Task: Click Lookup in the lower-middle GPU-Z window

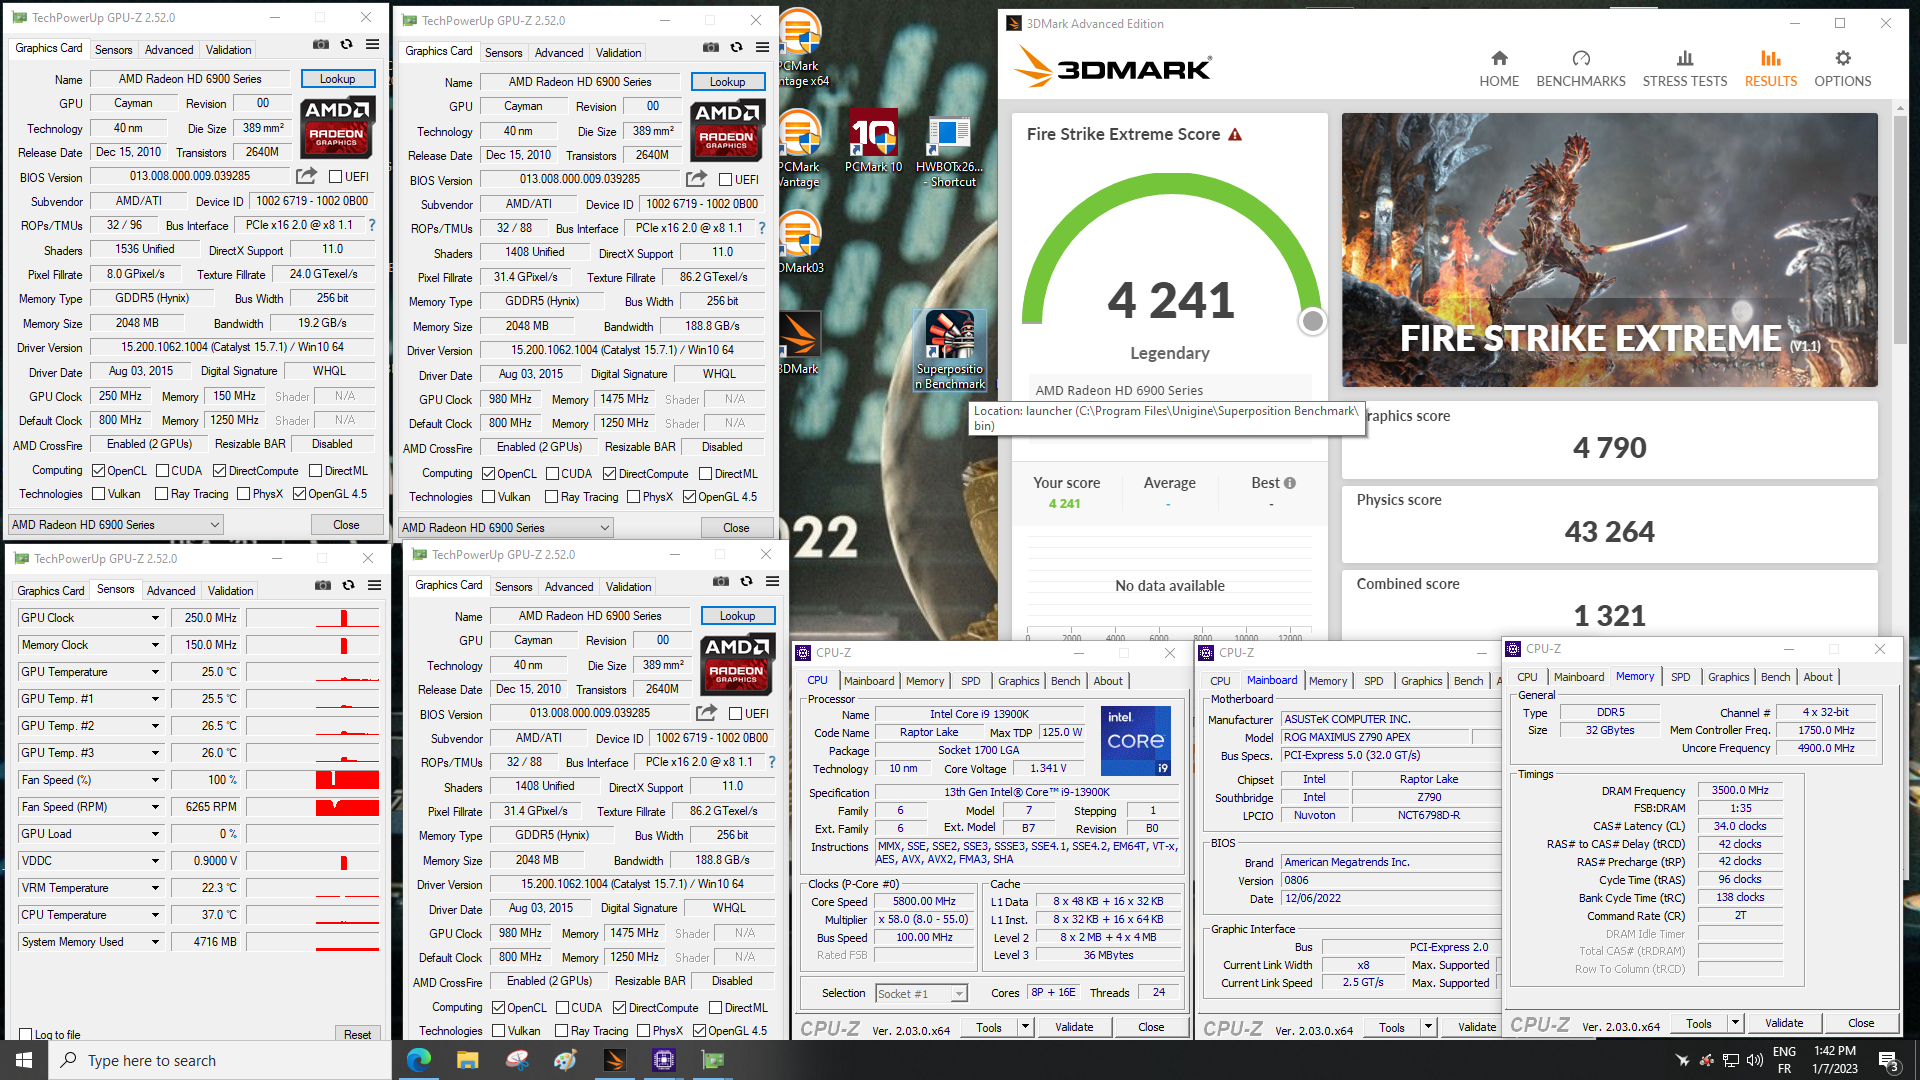Action: coord(737,616)
